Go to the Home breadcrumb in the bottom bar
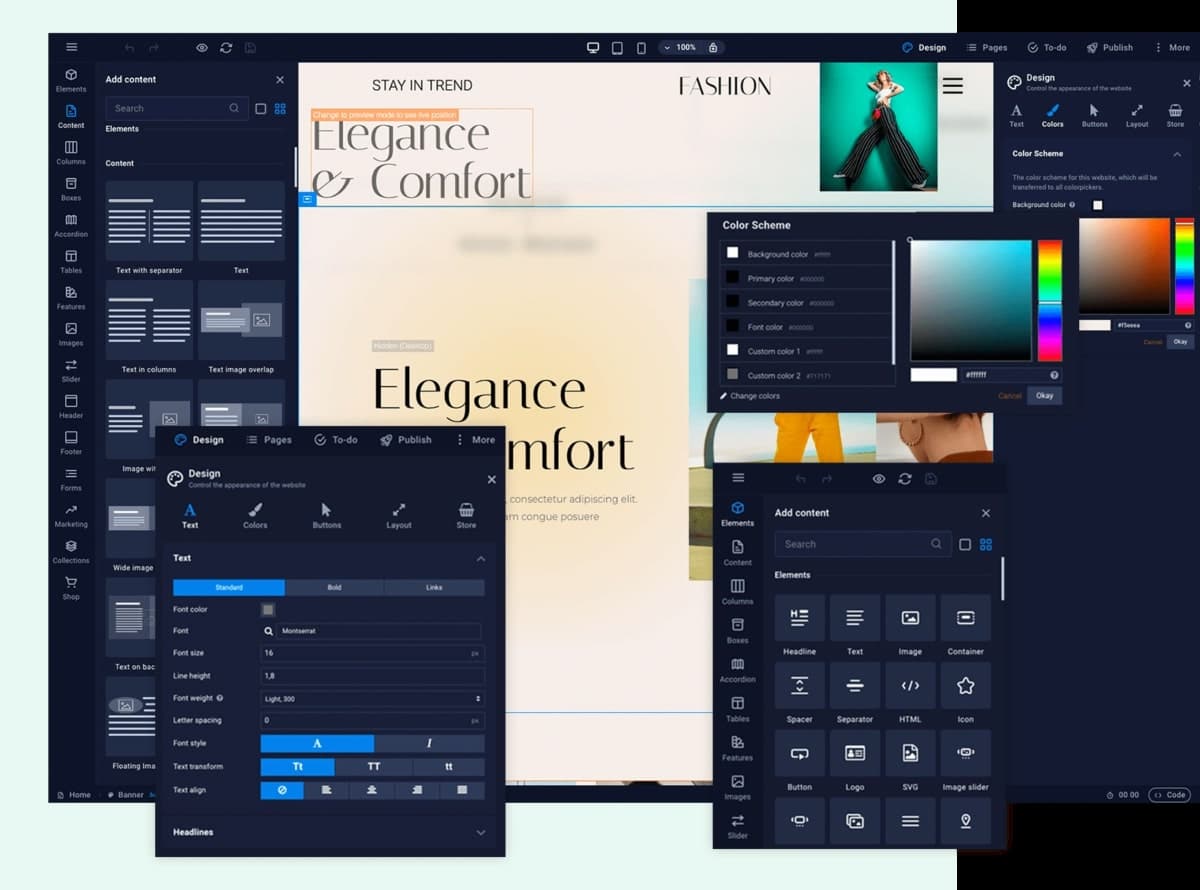The image size is (1200, 890). point(74,795)
